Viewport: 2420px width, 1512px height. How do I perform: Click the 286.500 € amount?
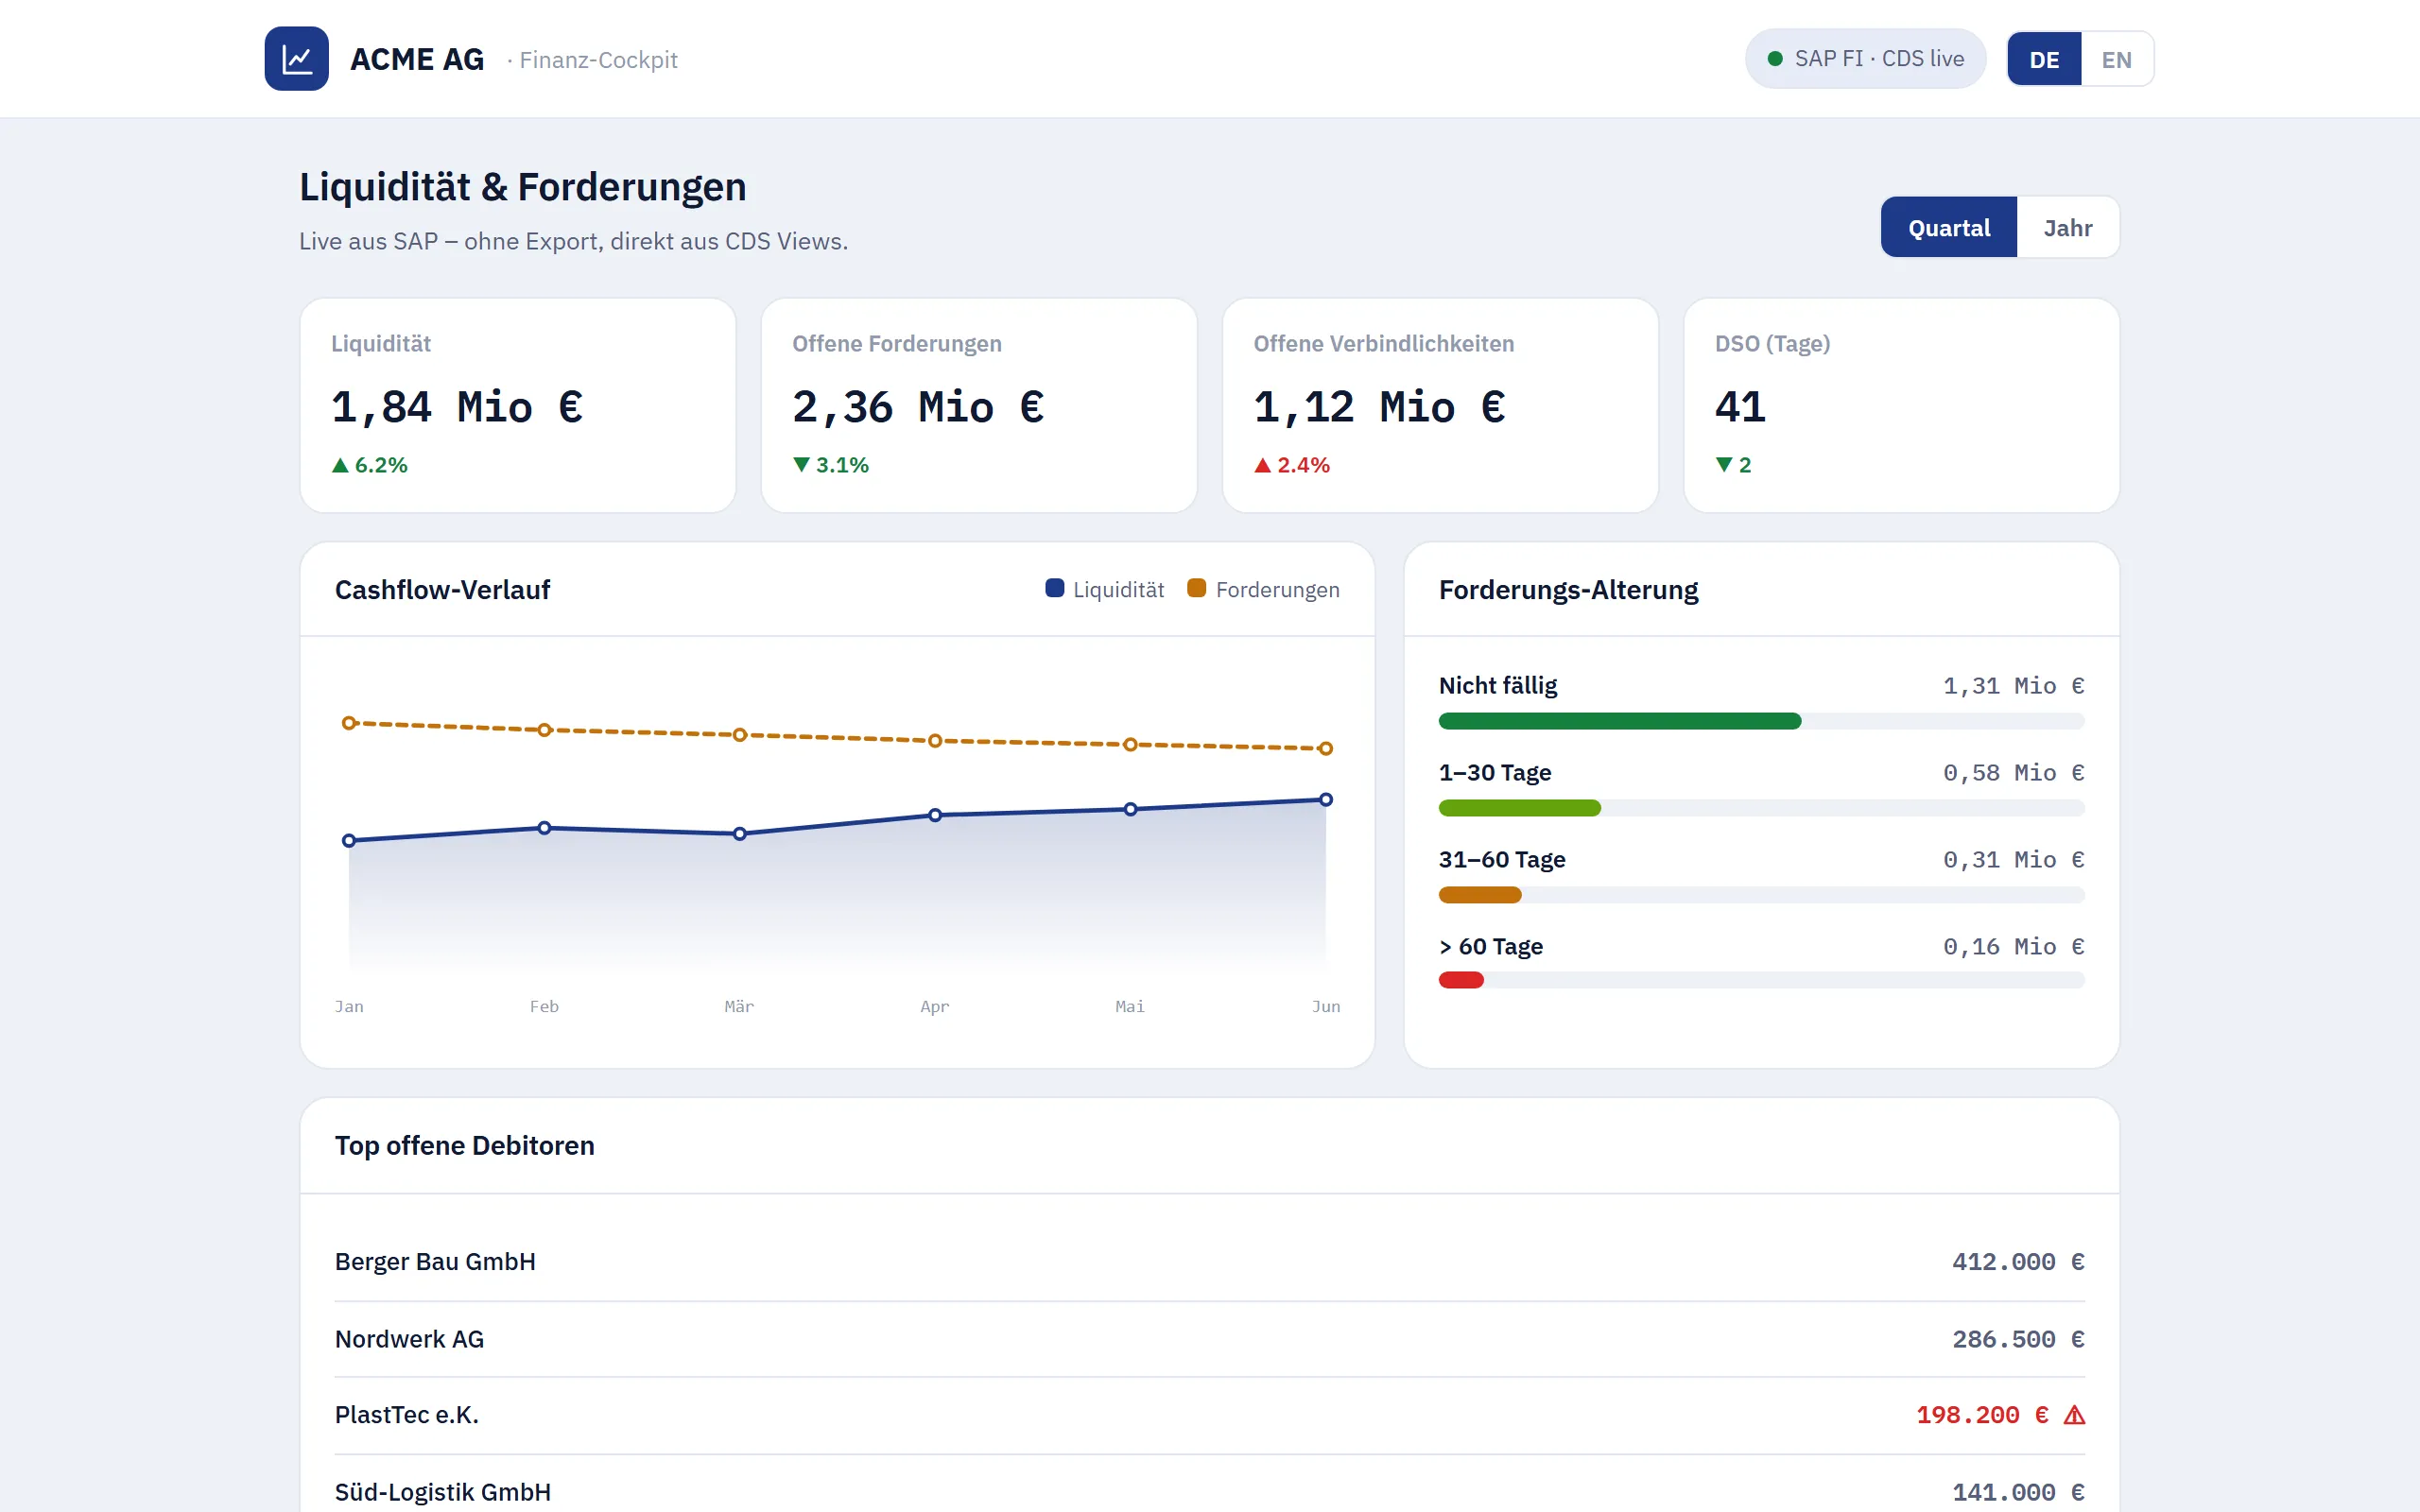click(2018, 1339)
